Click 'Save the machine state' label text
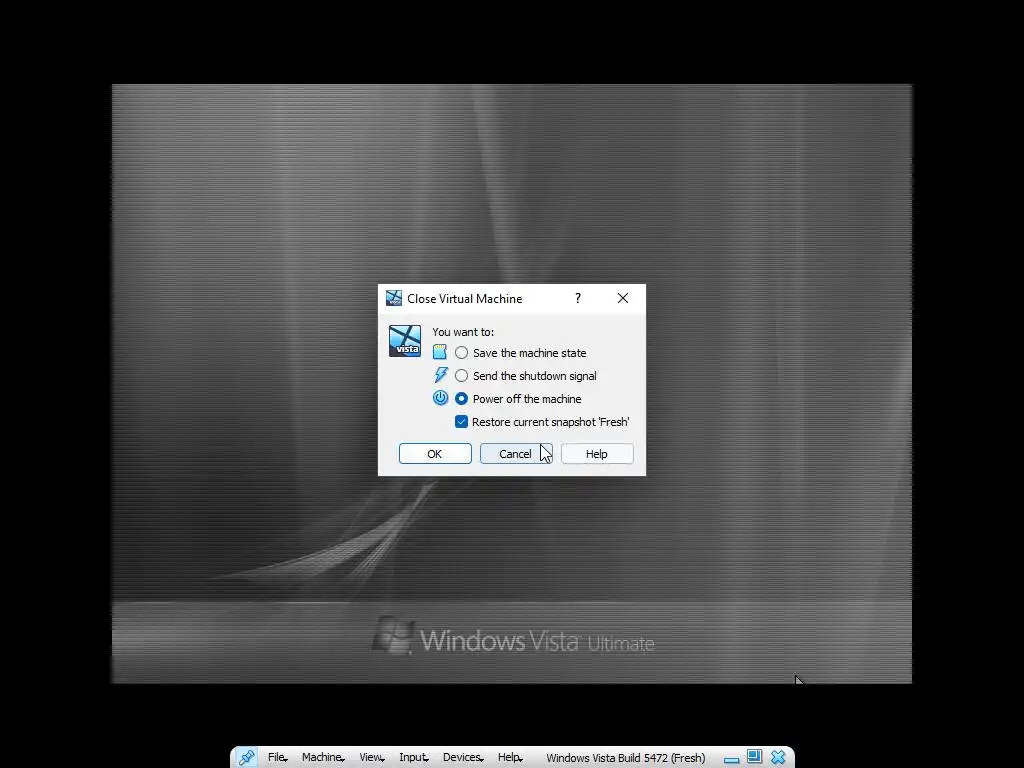 [x=530, y=353]
